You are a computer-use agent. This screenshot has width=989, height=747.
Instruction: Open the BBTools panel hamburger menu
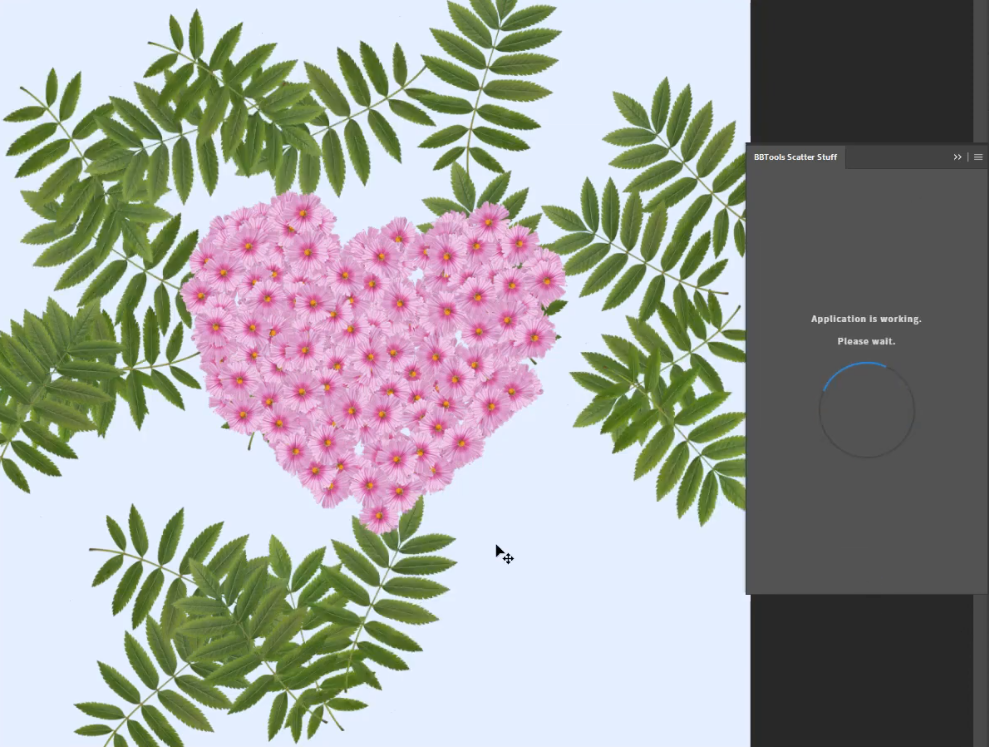pyautogui.click(x=978, y=157)
